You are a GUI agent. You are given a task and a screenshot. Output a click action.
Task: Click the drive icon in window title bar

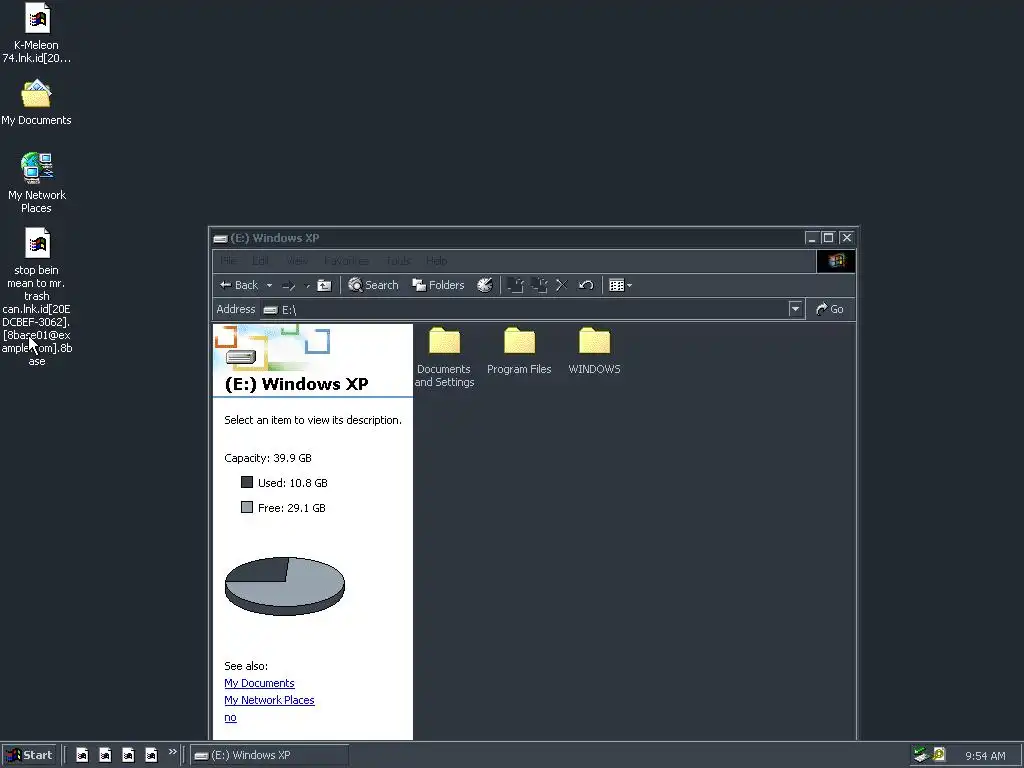coord(221,238)
